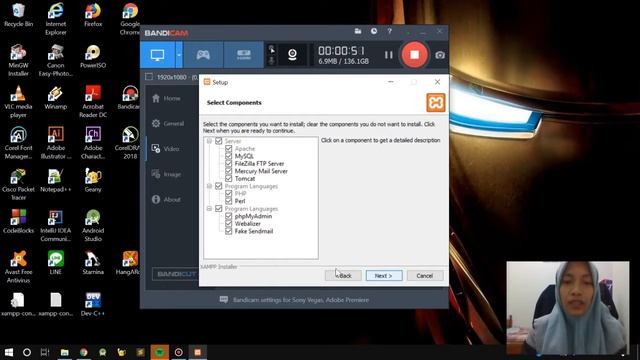Image resolution: width=640 pixels, height=360 pixels.
Task: Uncheck Mercury Mail Server component
Action: (x=229, y=171)
